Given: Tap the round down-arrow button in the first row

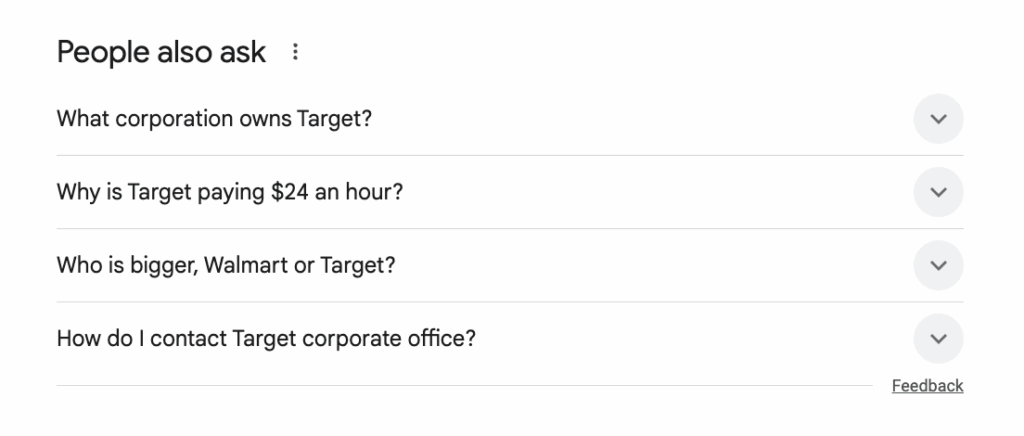Looking at the screenshot, I should [x=938, y=119].
